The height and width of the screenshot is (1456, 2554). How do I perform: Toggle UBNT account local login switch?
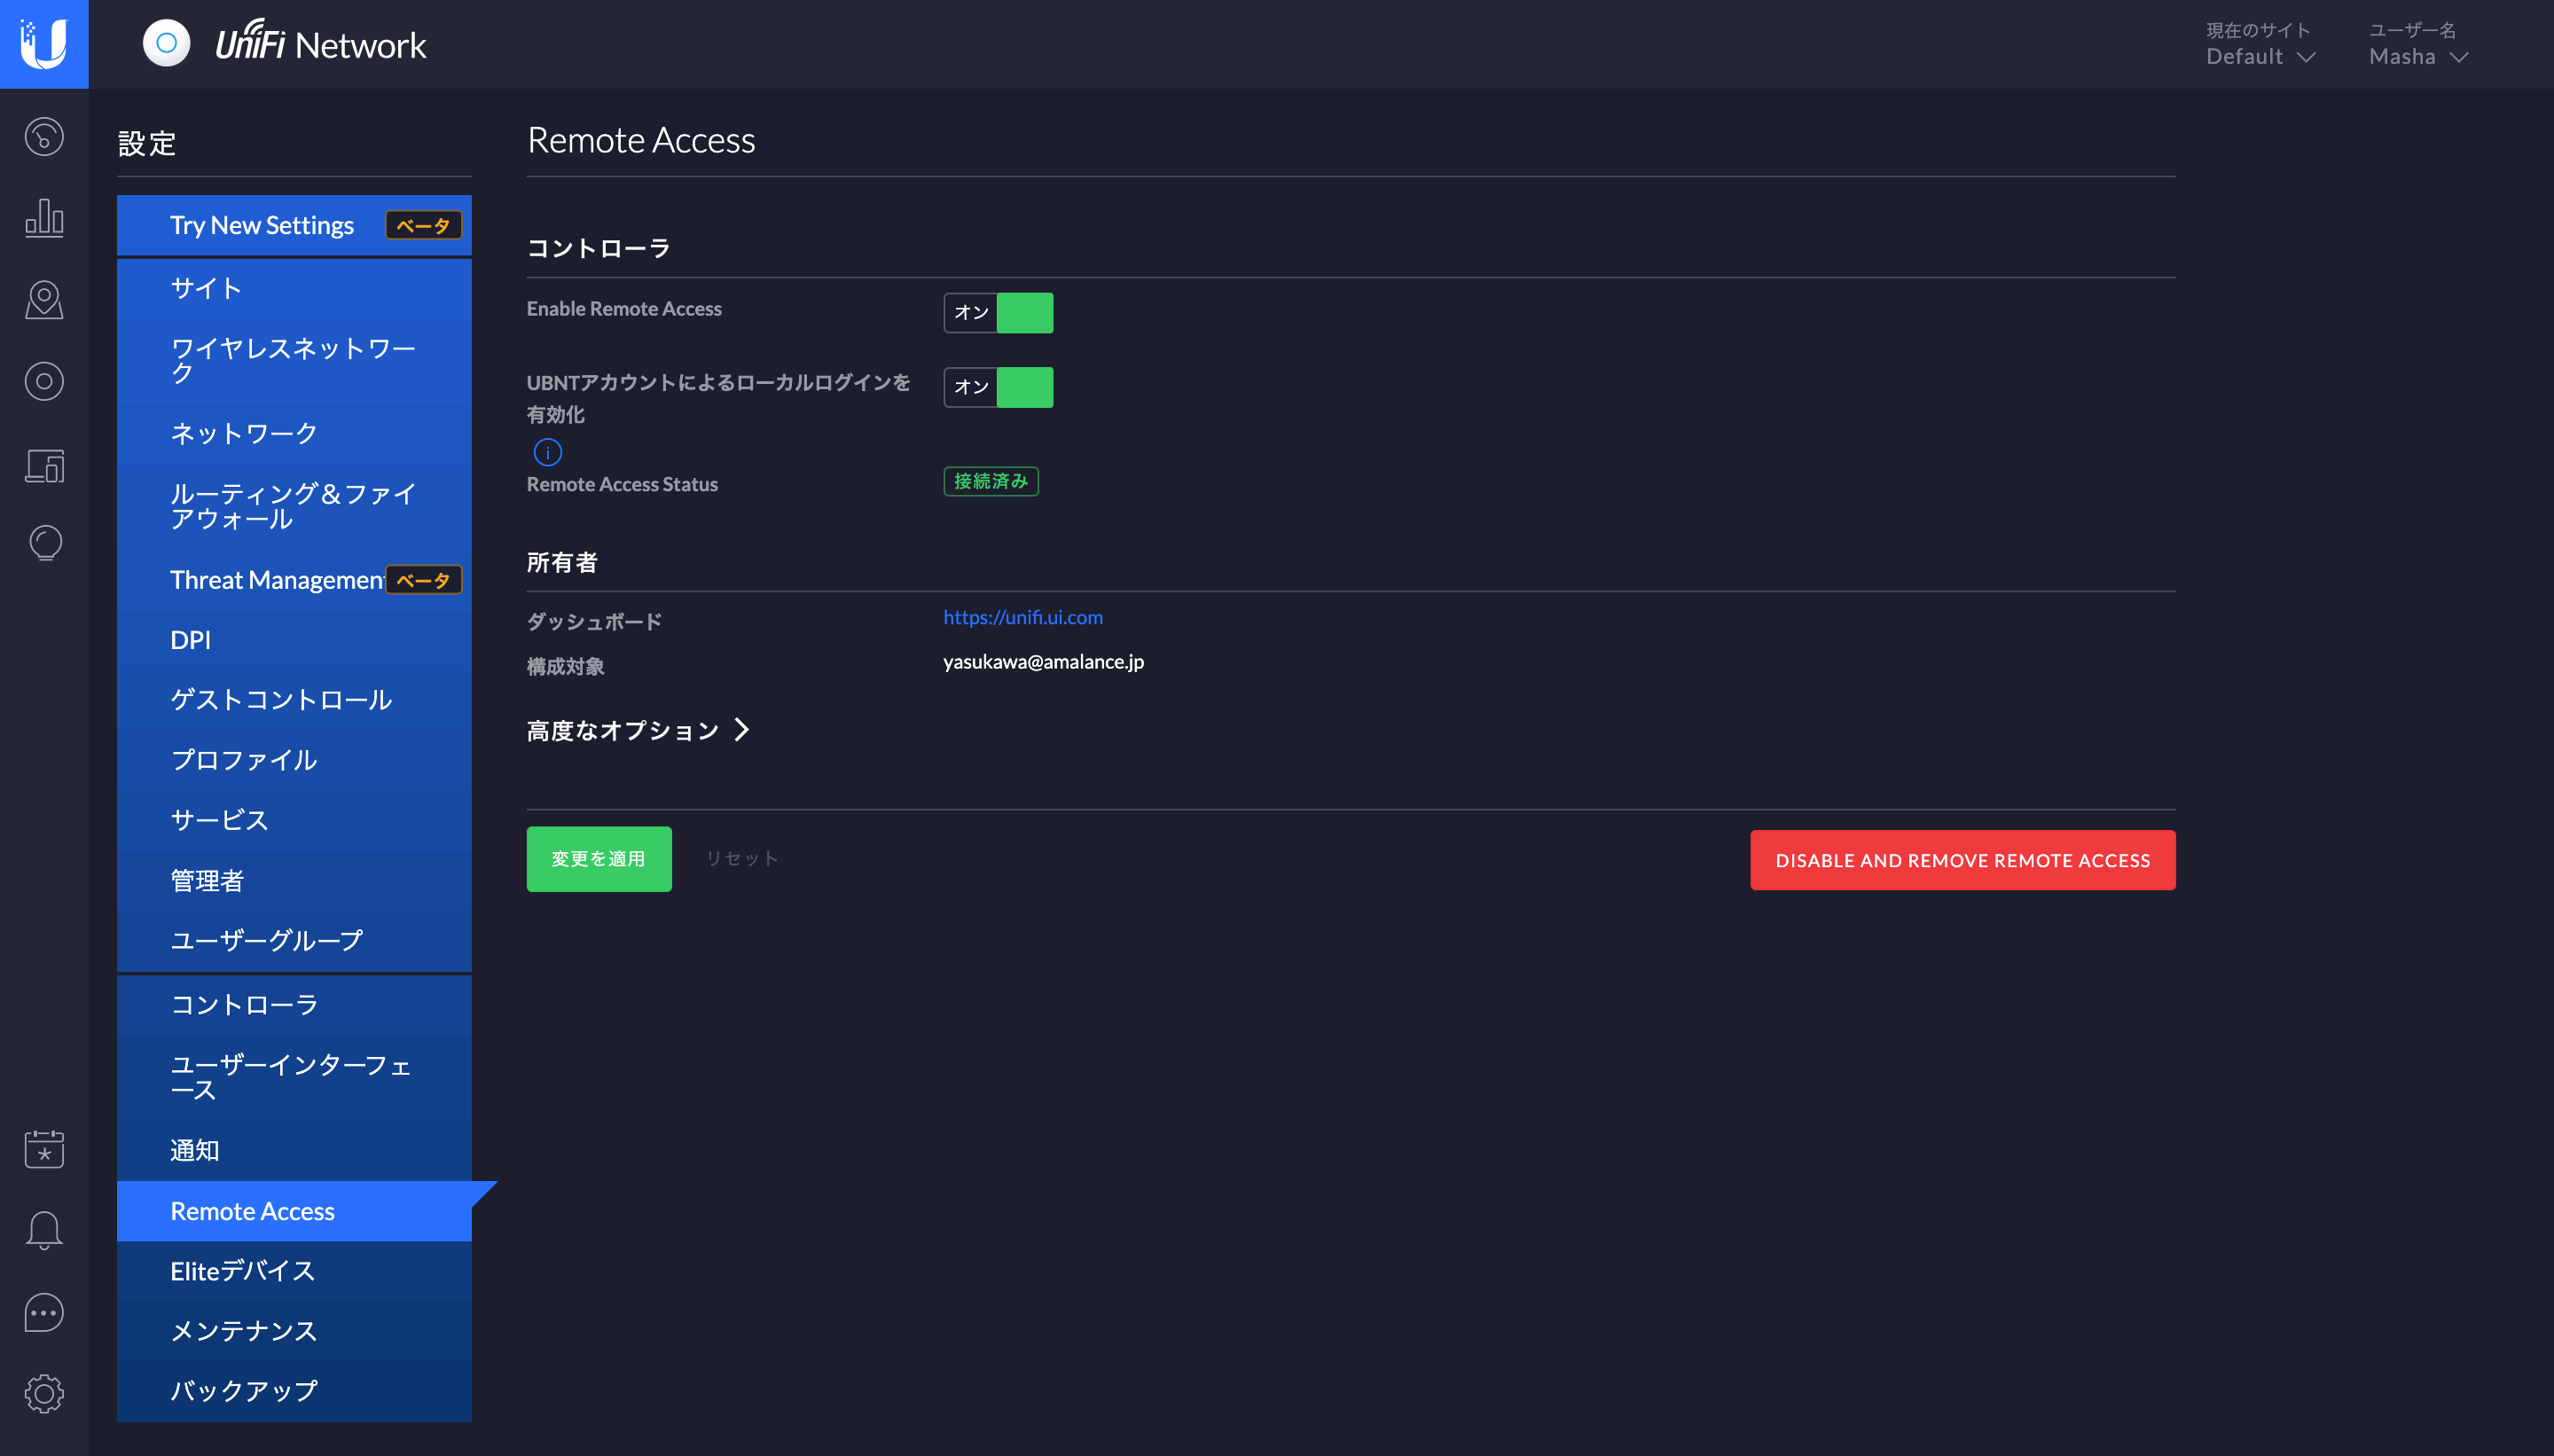pos(998,387)
